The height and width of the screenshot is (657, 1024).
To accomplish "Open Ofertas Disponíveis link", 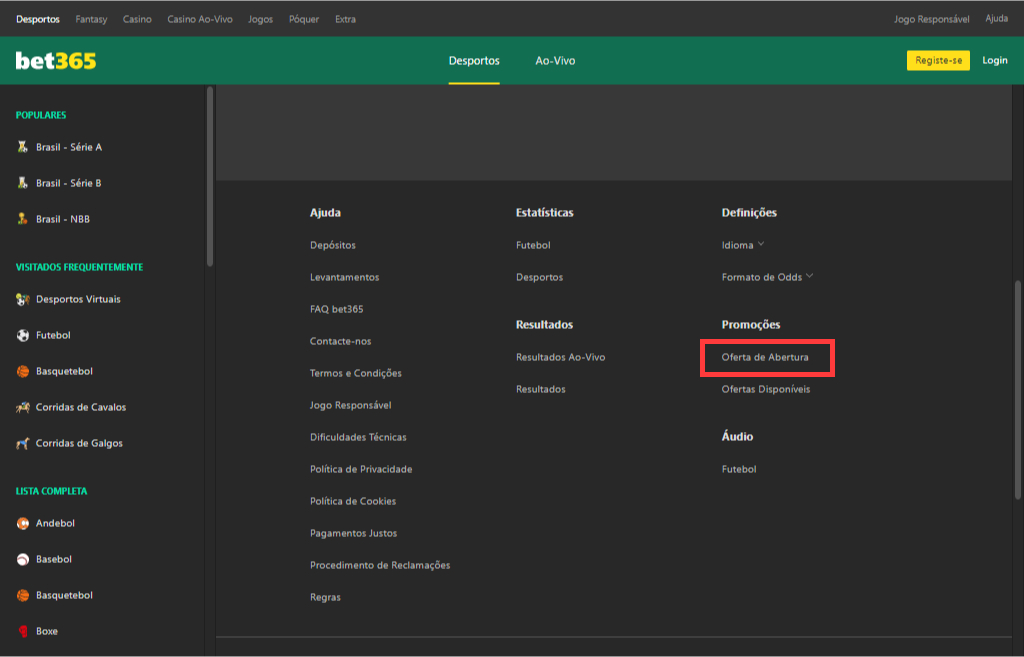I will coord(766,389).
